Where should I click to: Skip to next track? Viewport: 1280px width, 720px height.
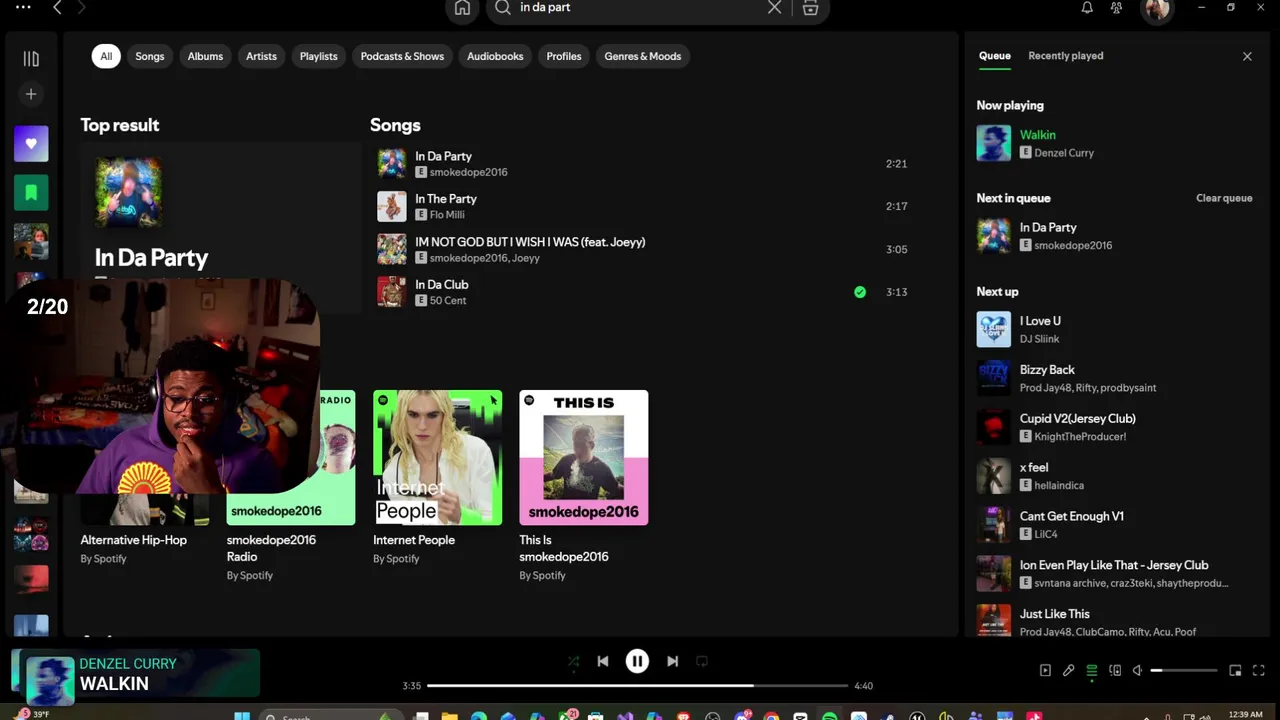pos(672,661)
